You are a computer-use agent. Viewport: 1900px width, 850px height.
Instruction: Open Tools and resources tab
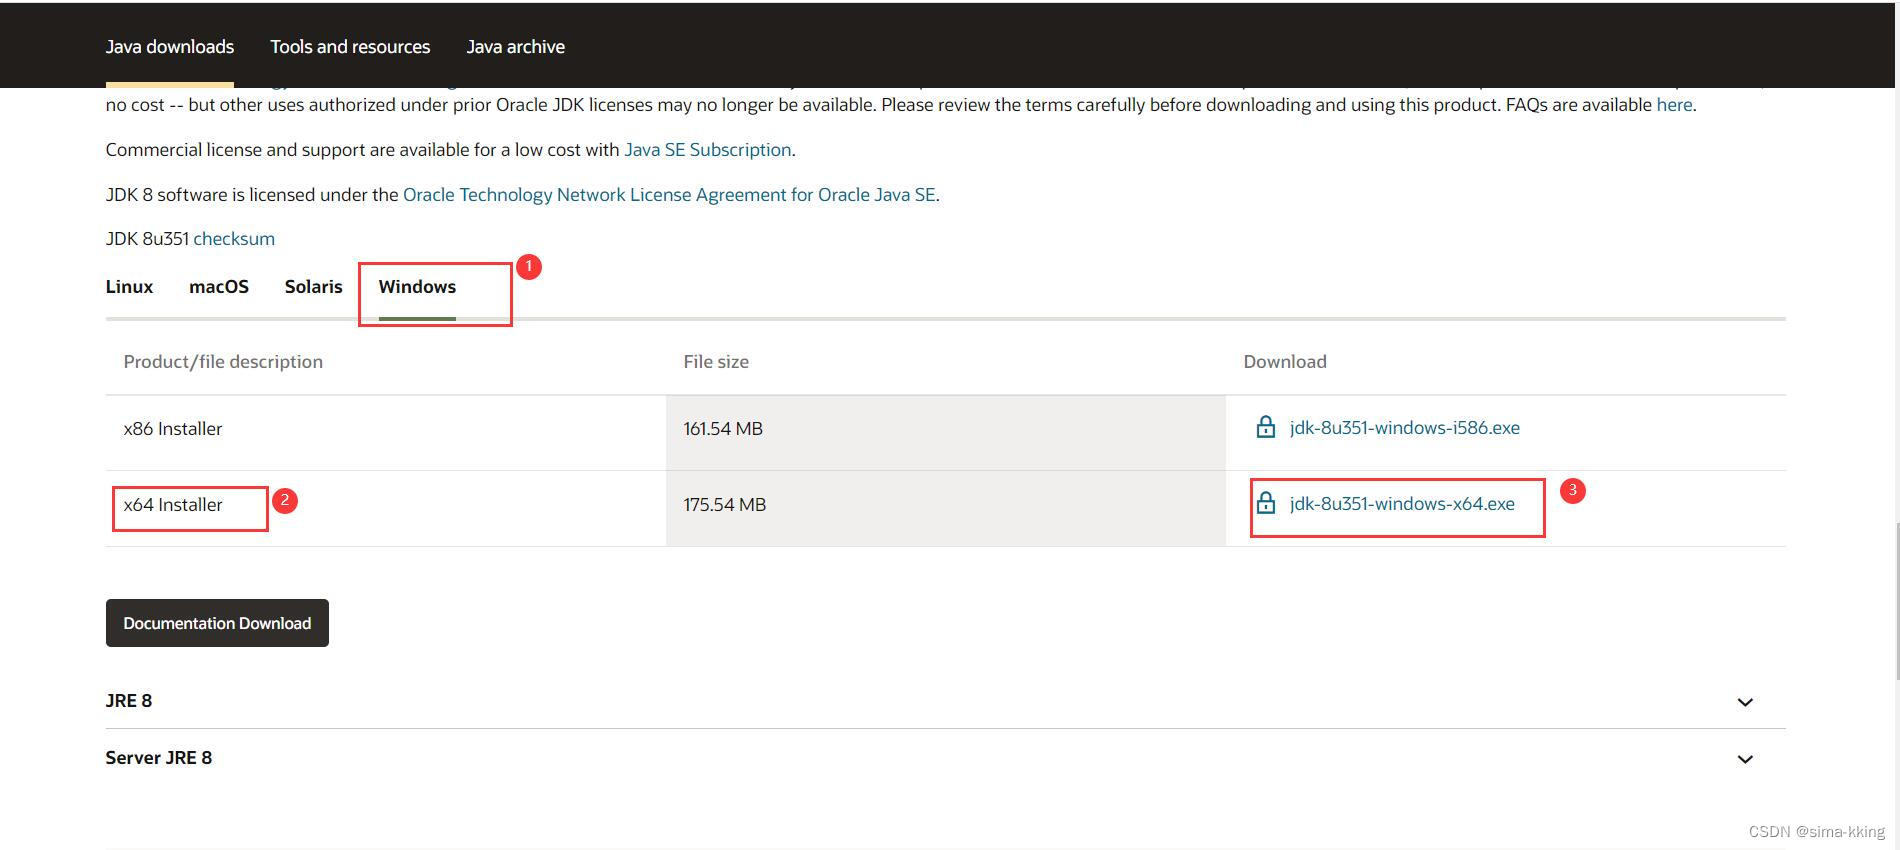[350, 47]
